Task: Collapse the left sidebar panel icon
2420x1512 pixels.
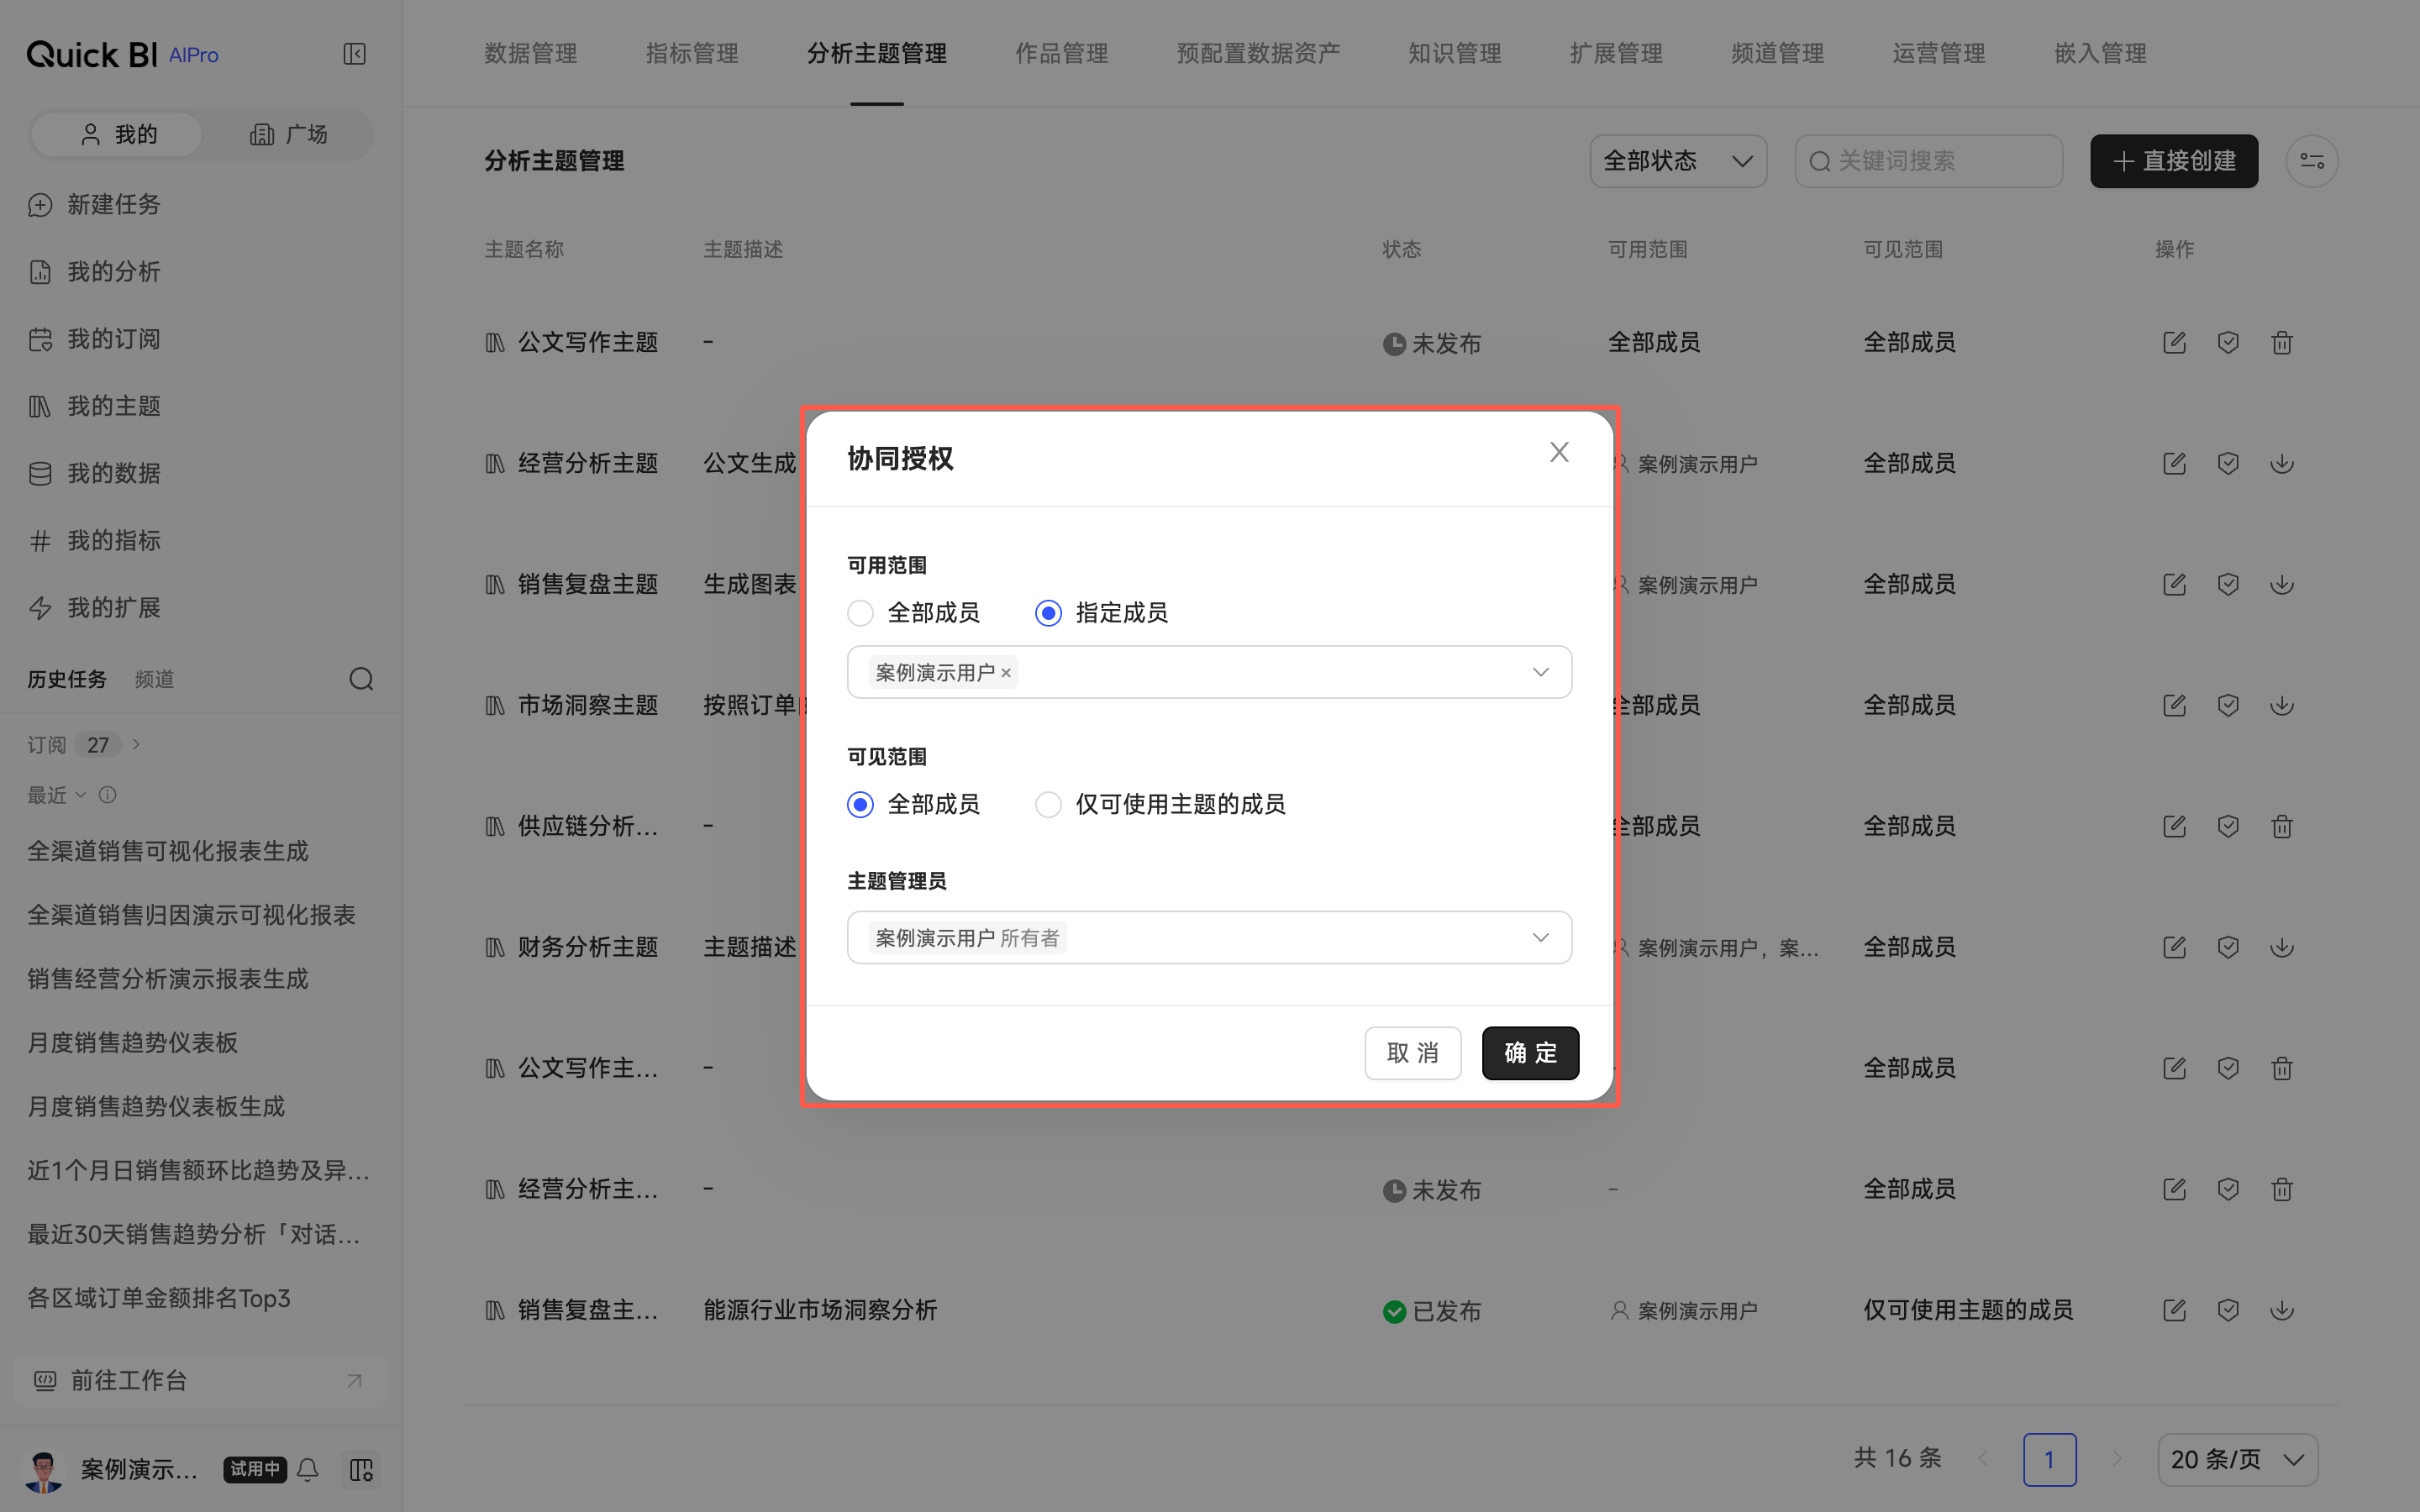Action: 354,54
